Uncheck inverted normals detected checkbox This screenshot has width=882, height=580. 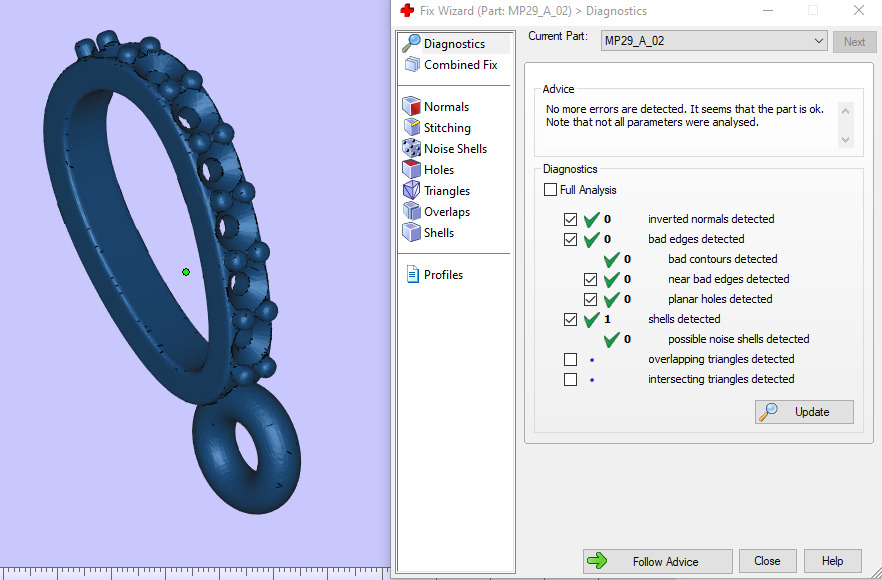coord(570,219)
